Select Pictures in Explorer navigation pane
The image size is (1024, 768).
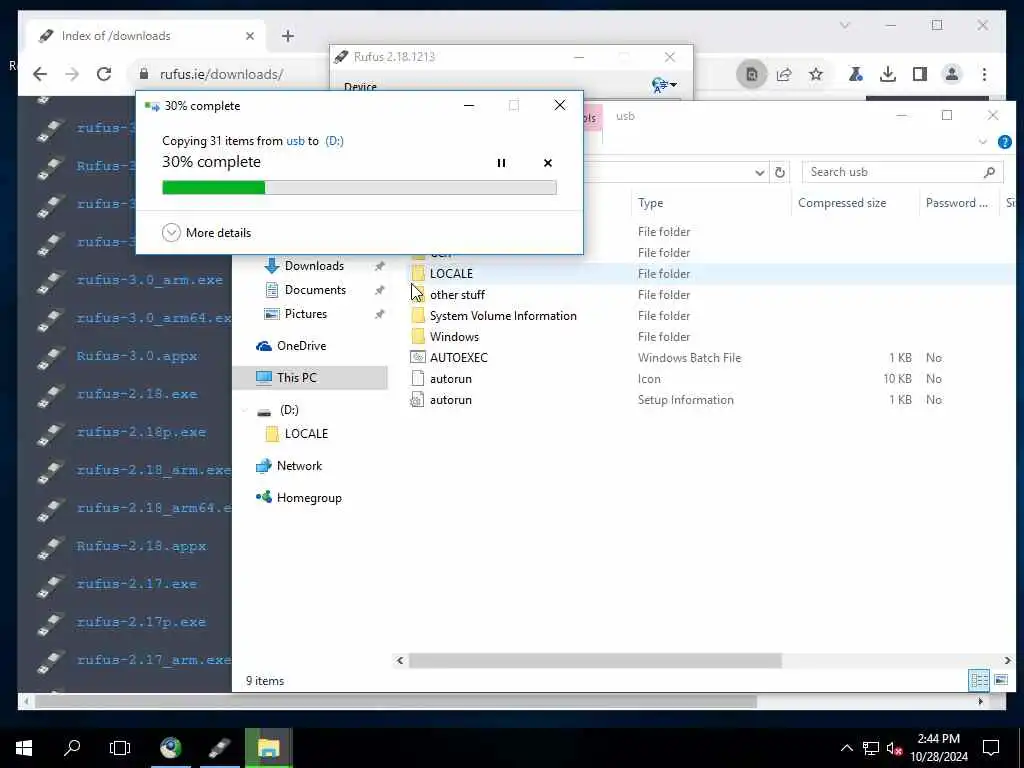[305, 314]
